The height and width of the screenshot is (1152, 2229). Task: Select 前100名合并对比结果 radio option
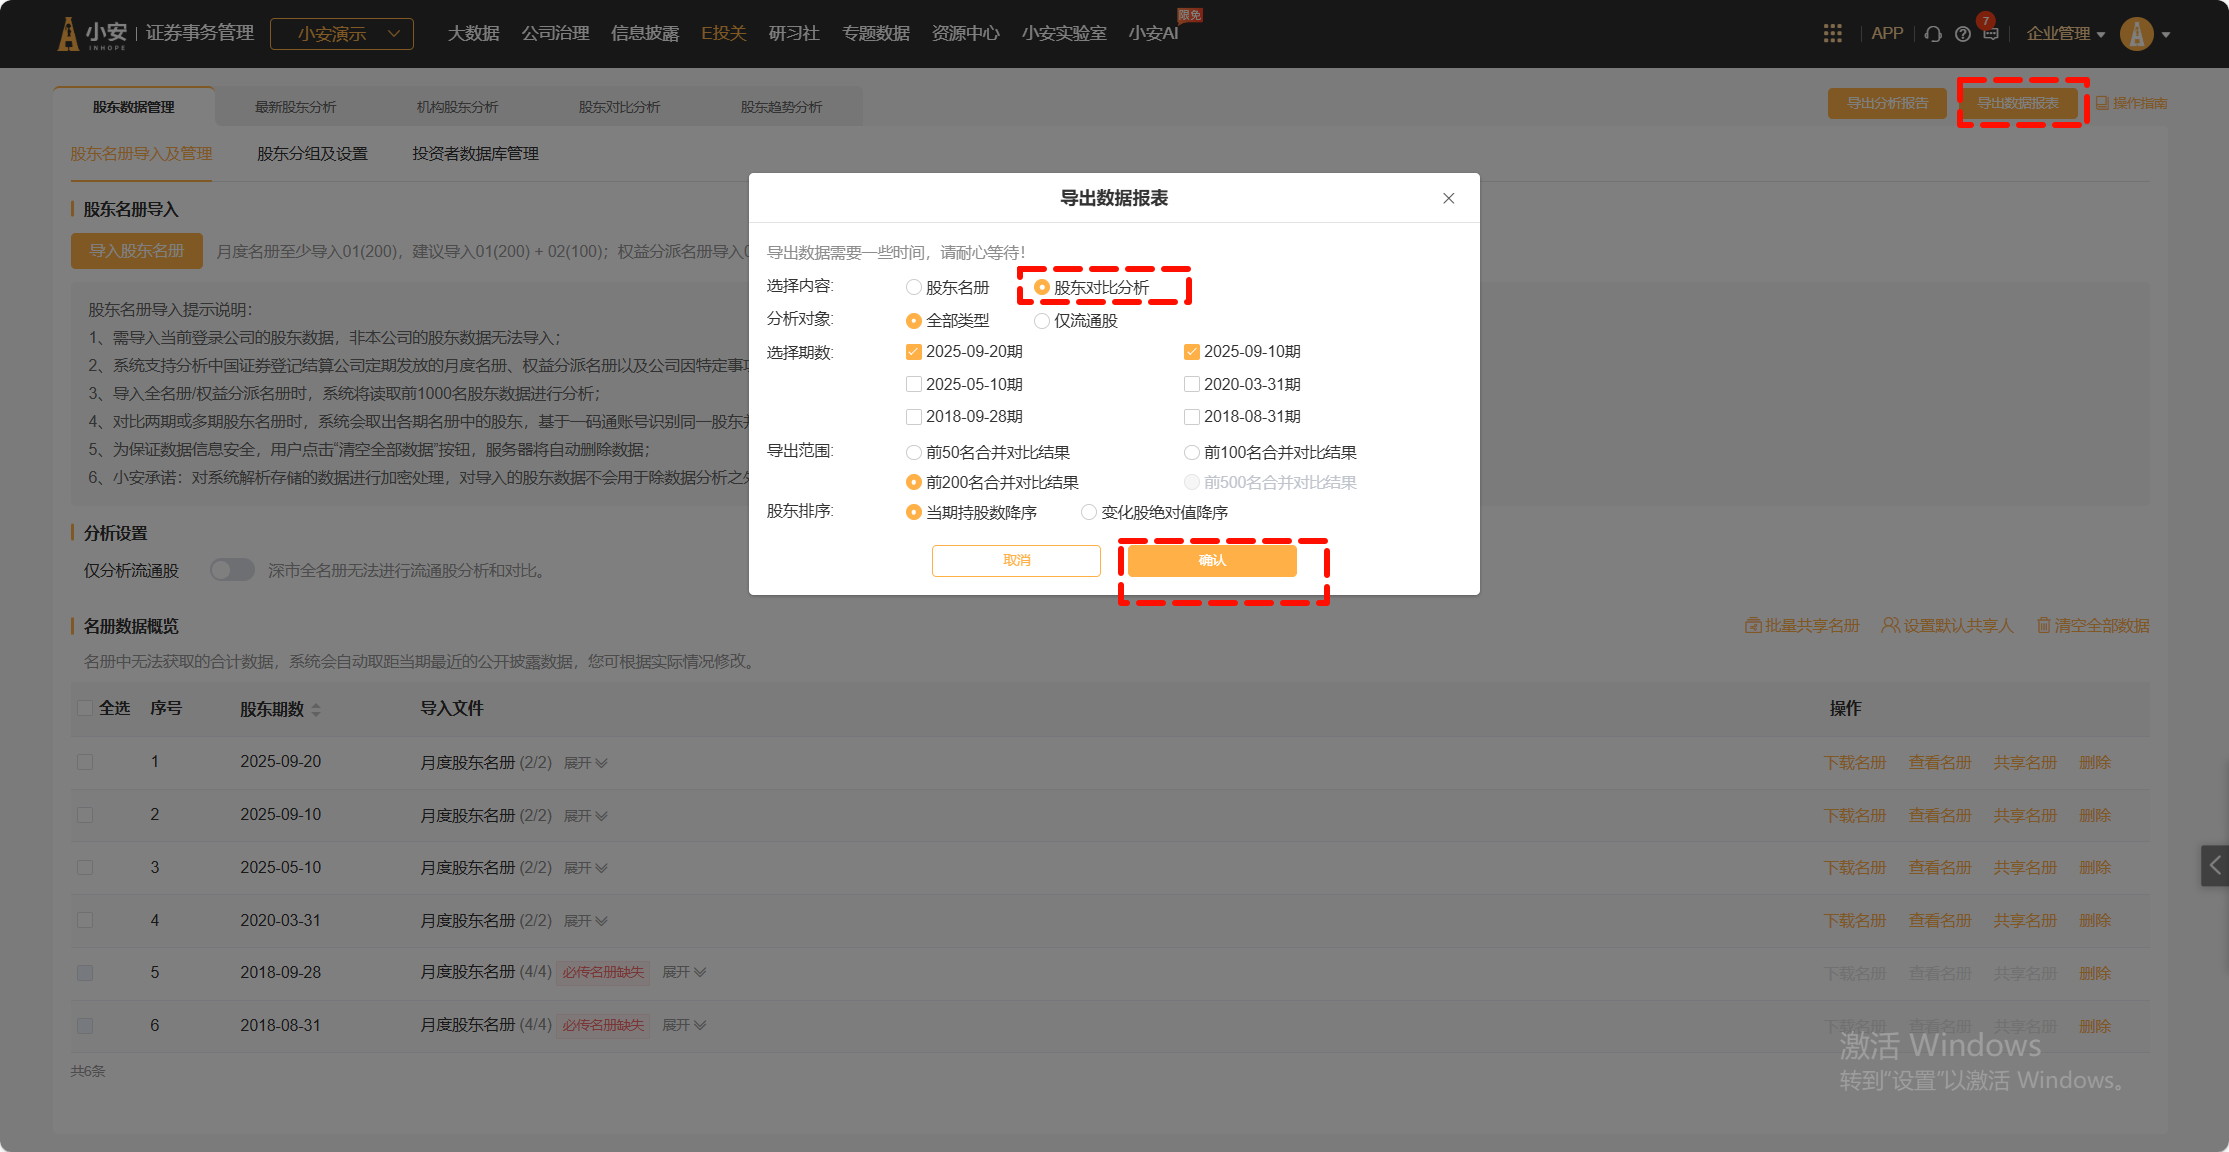coord(1191,453)
